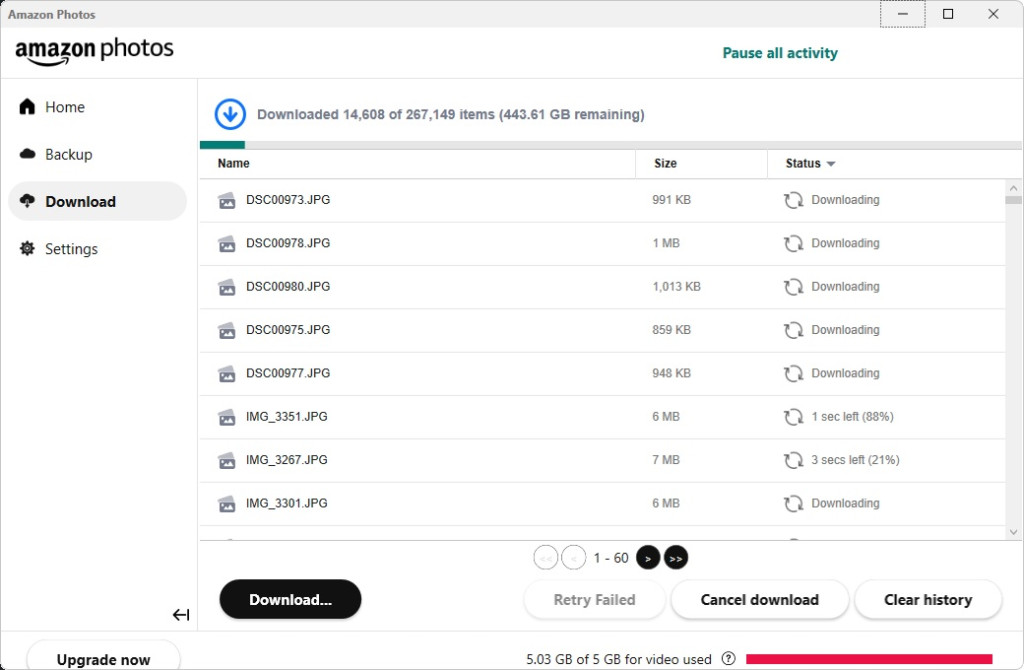Viewport: 1024px width, 670px height.
Task: Click the Settings gear icon
Action: point(27,249)
